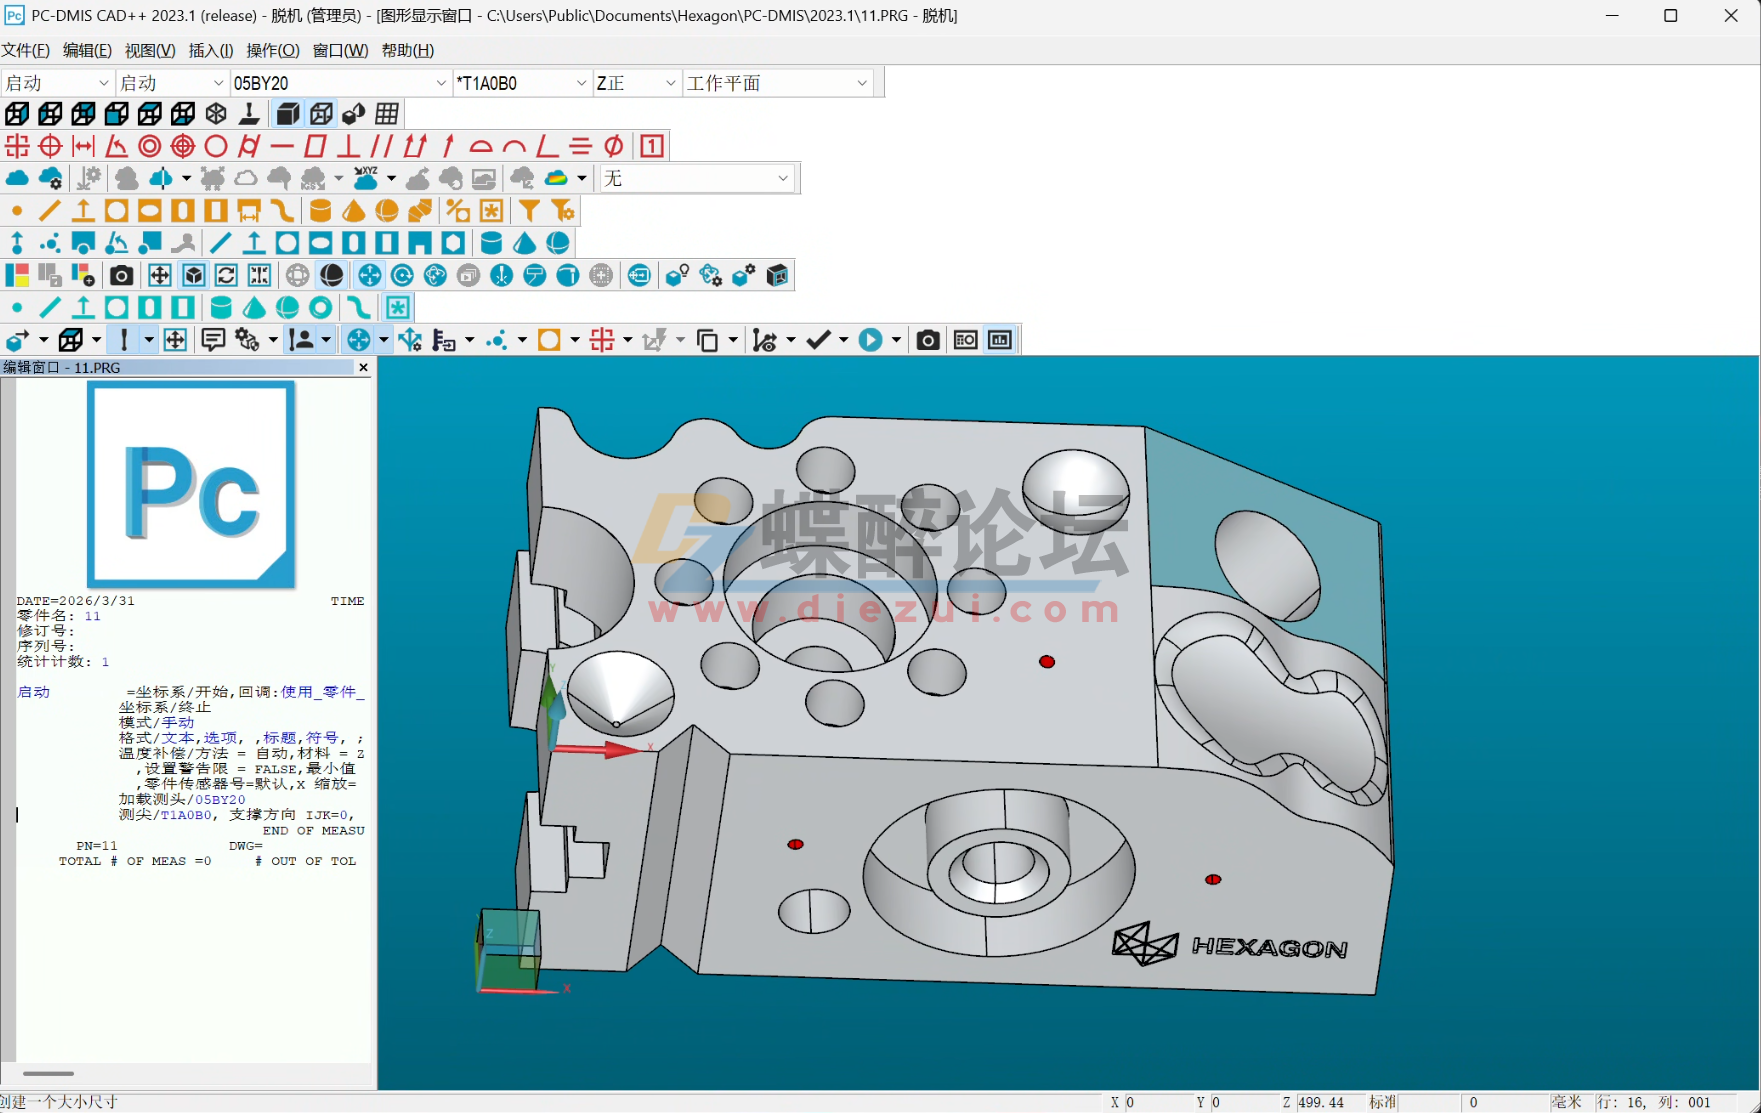Open the 05BY20 probe file dropdown
Image resolution: width=1761 pixels, height=1113 pixels.
pos(442,83)
